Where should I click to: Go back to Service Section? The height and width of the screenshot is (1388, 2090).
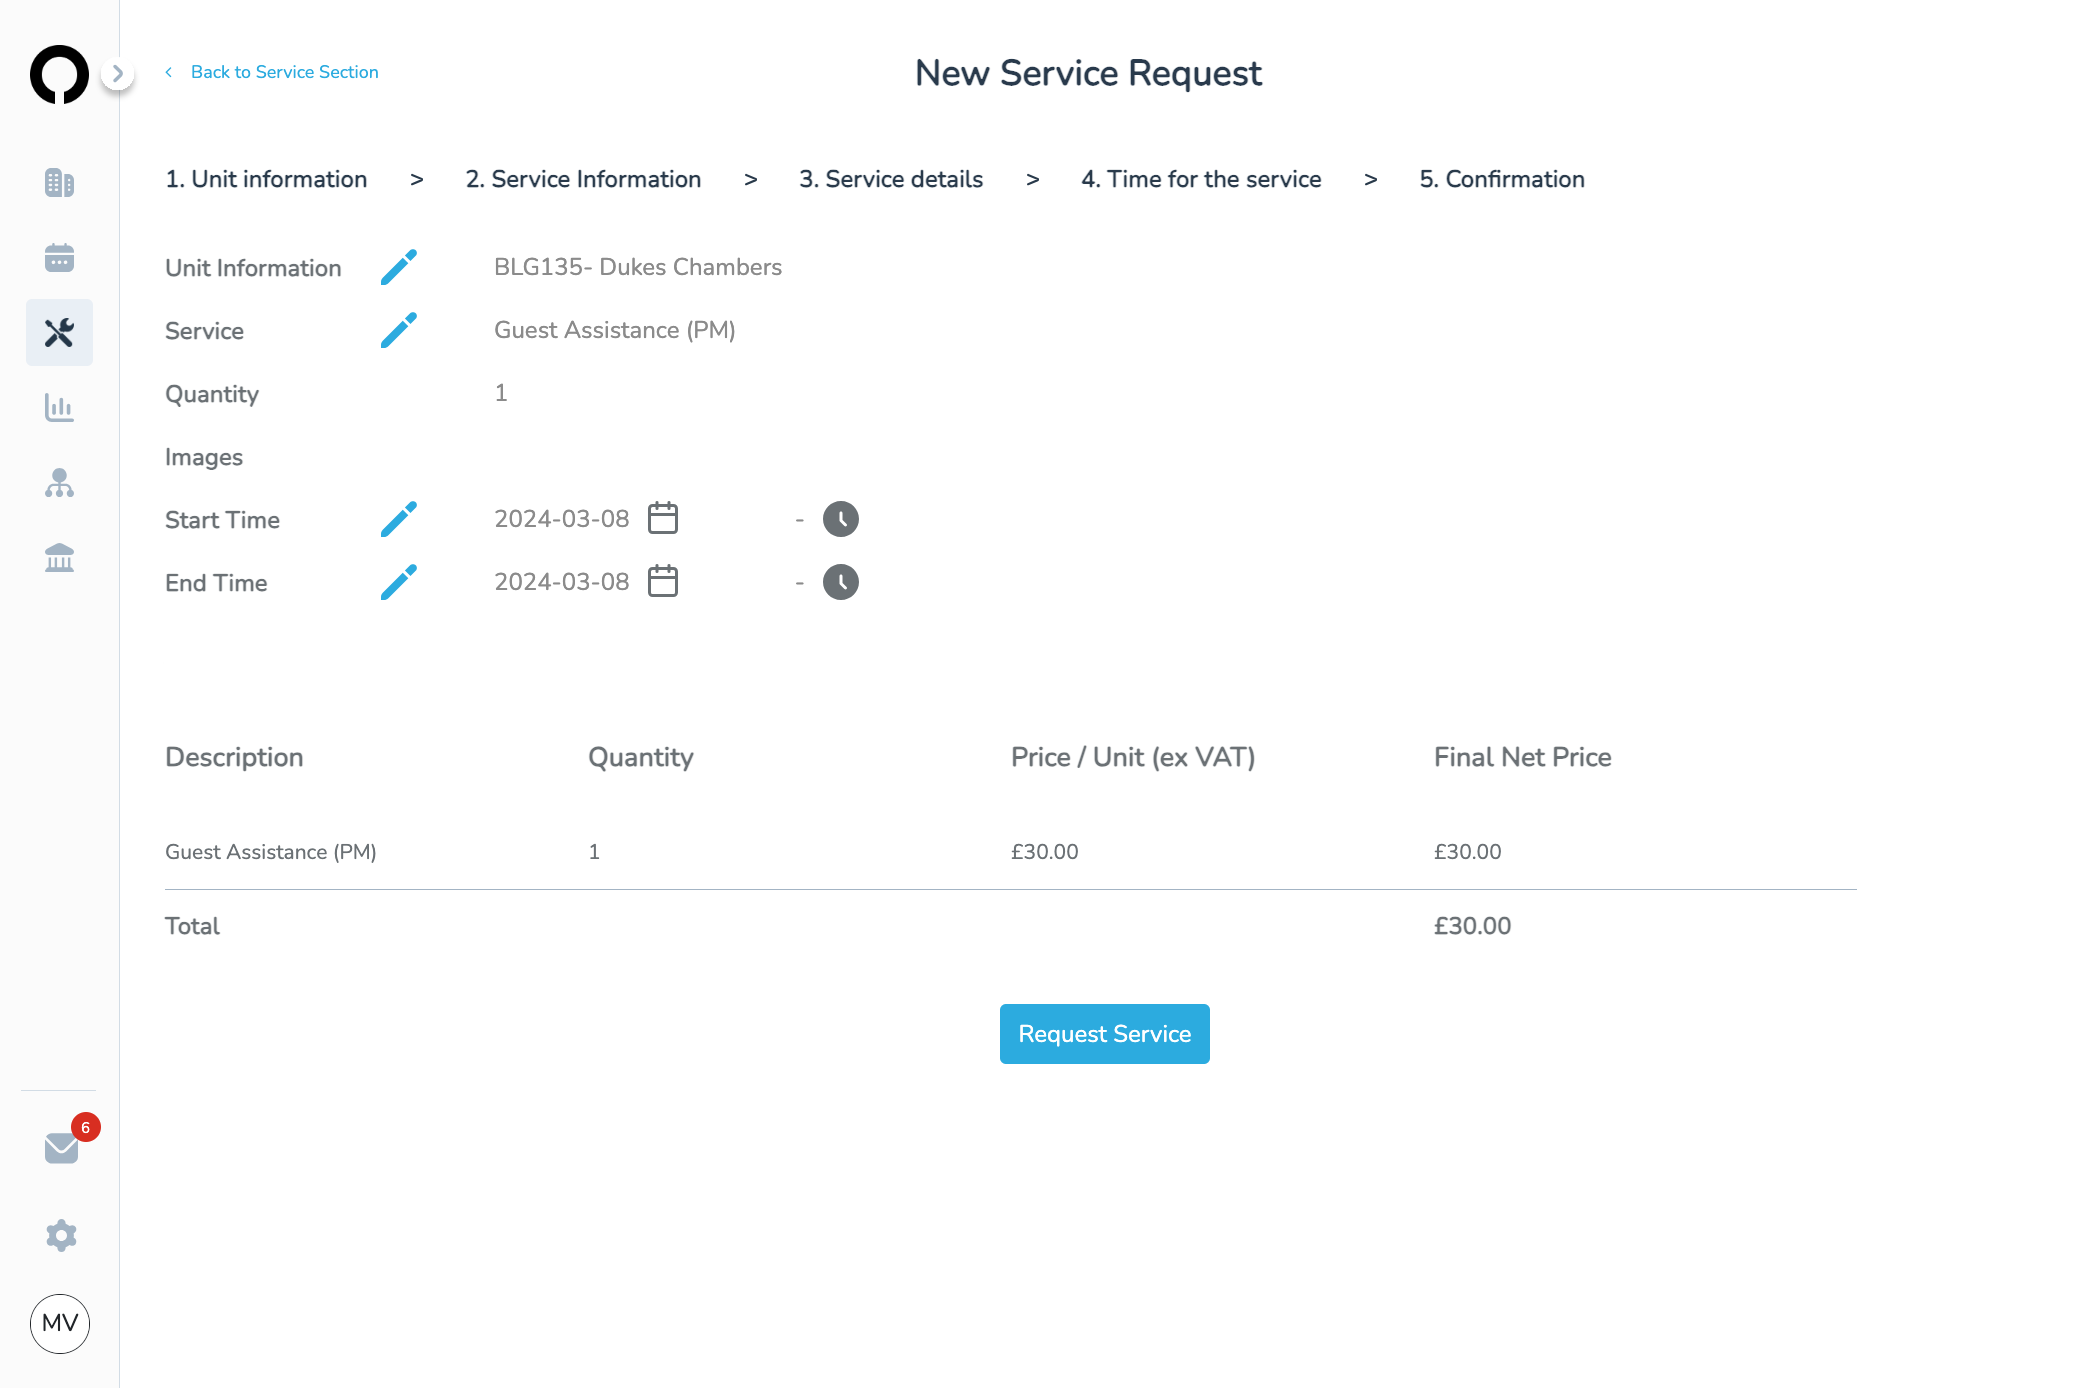pos(273,72)
